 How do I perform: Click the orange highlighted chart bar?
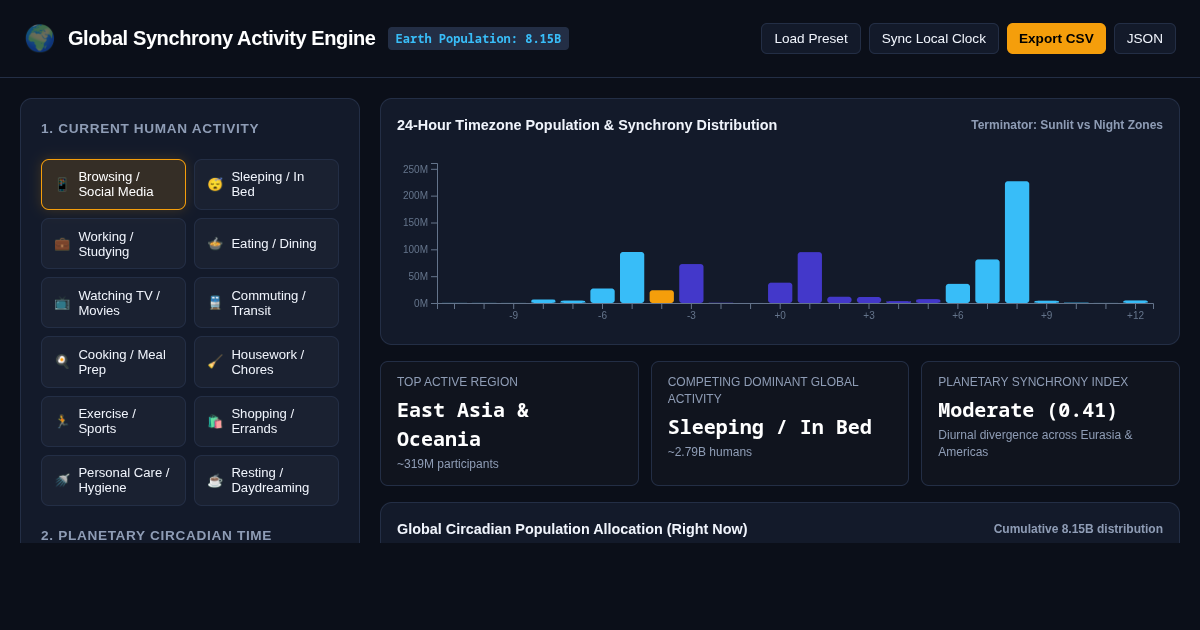[x=662, y=297]
